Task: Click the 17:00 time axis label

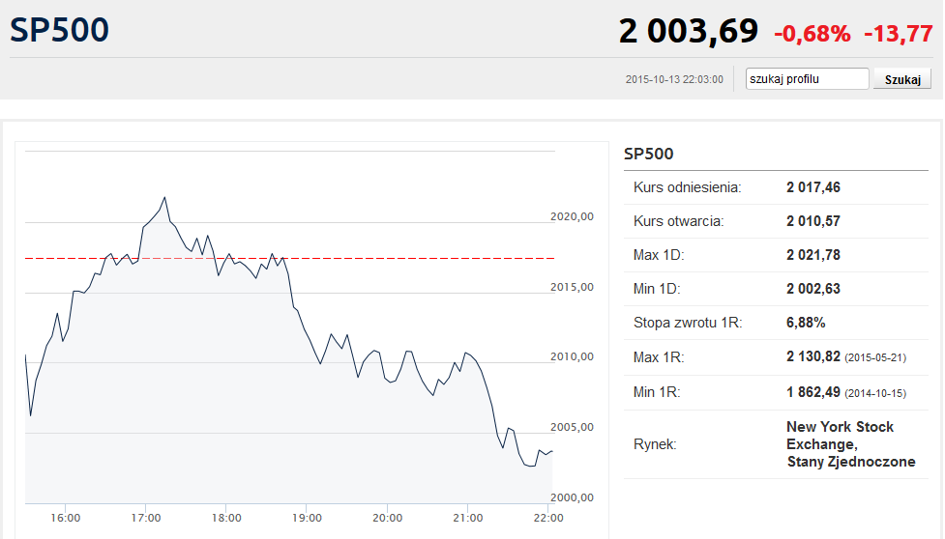Action: pyautogui.click(x=146, y=518)
